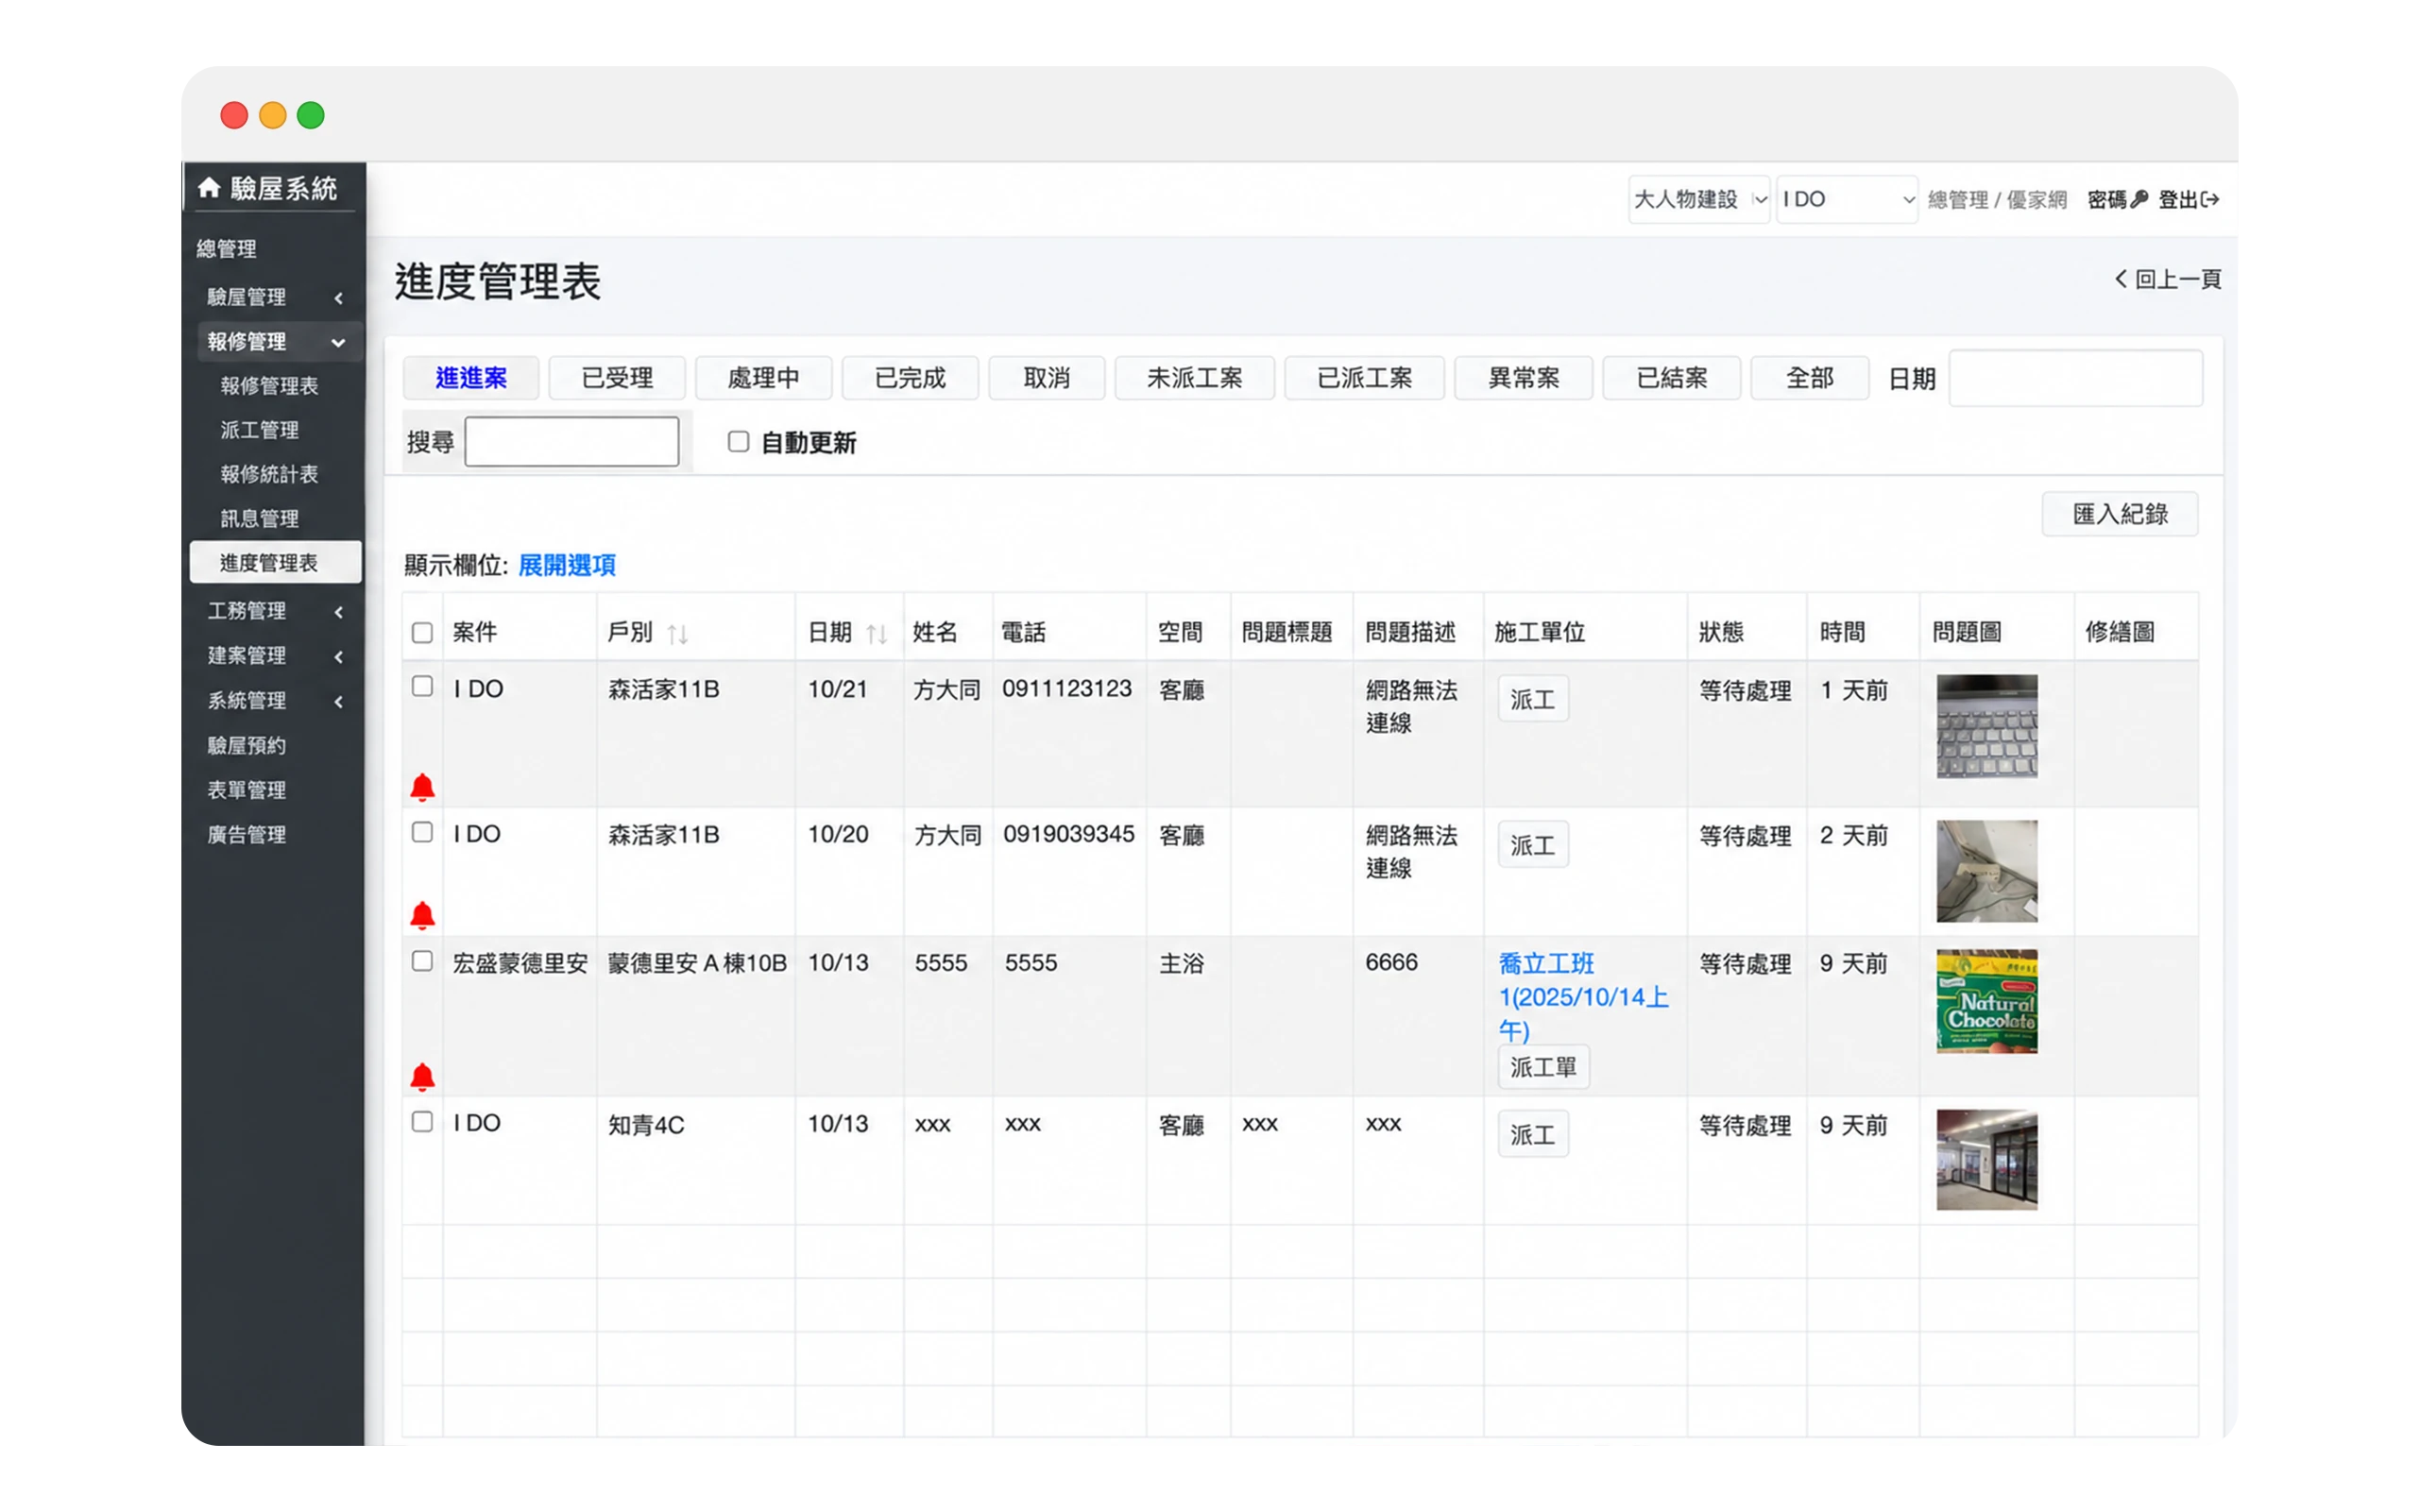Open the I DO project dropdown
Screen dimensions: 2420x1512
click(x=1846, y=199)
